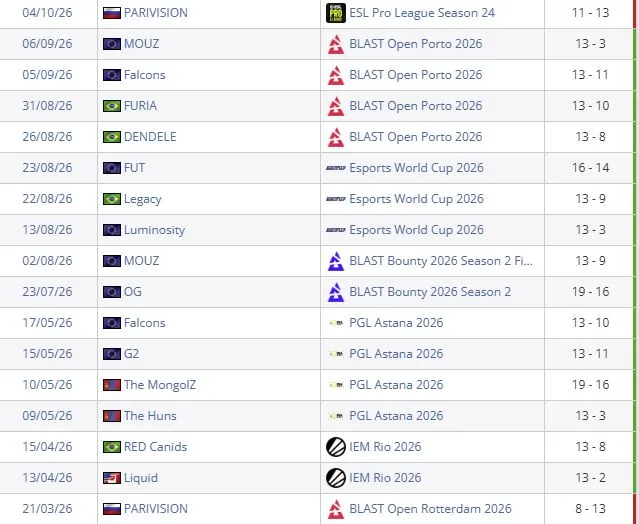
Task: Click the US flag icon next to Liquid
Action: [112, 478]
